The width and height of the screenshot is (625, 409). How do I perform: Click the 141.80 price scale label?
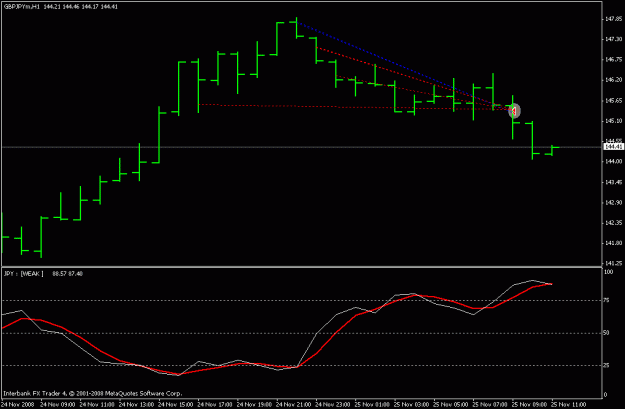(614, 243)
